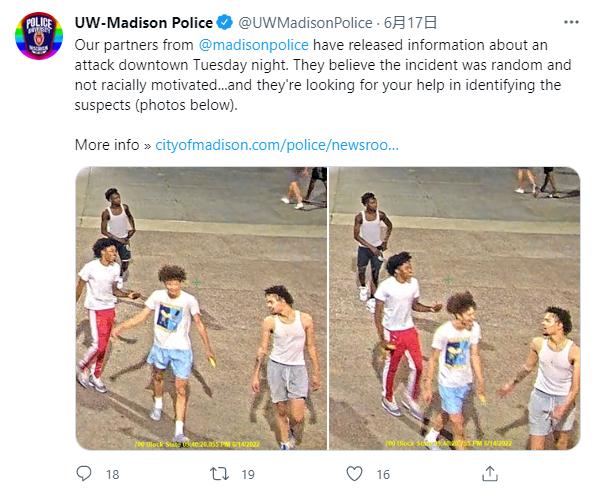Open the @UWMadisonPolice handle link

click(305, 23)
